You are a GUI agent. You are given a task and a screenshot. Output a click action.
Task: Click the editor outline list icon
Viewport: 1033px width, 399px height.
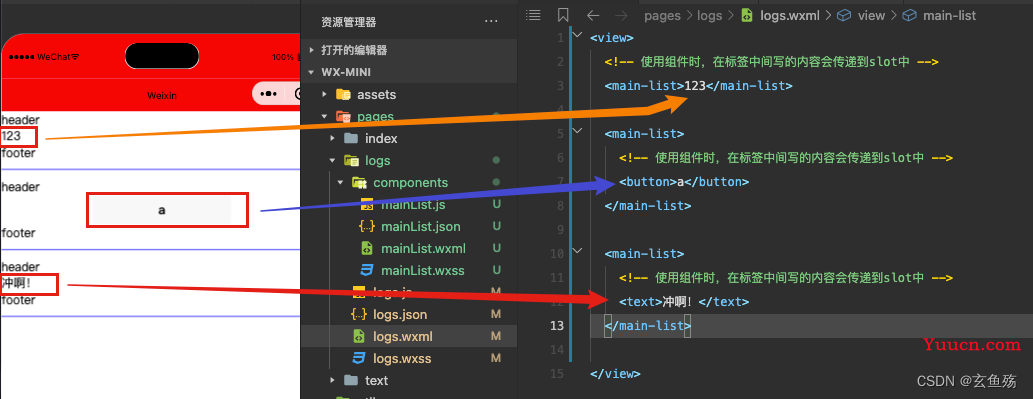[x=534, y=15]
